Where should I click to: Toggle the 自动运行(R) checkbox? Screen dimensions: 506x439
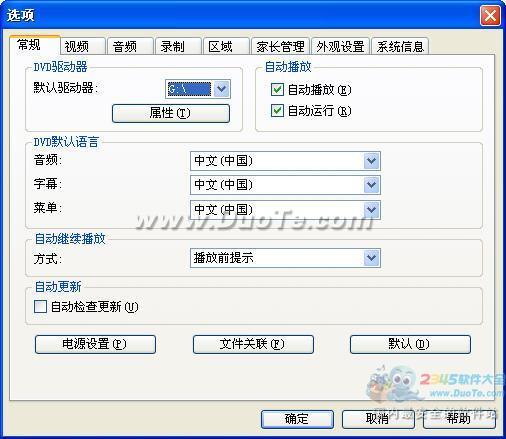click(x=277, y=111)
